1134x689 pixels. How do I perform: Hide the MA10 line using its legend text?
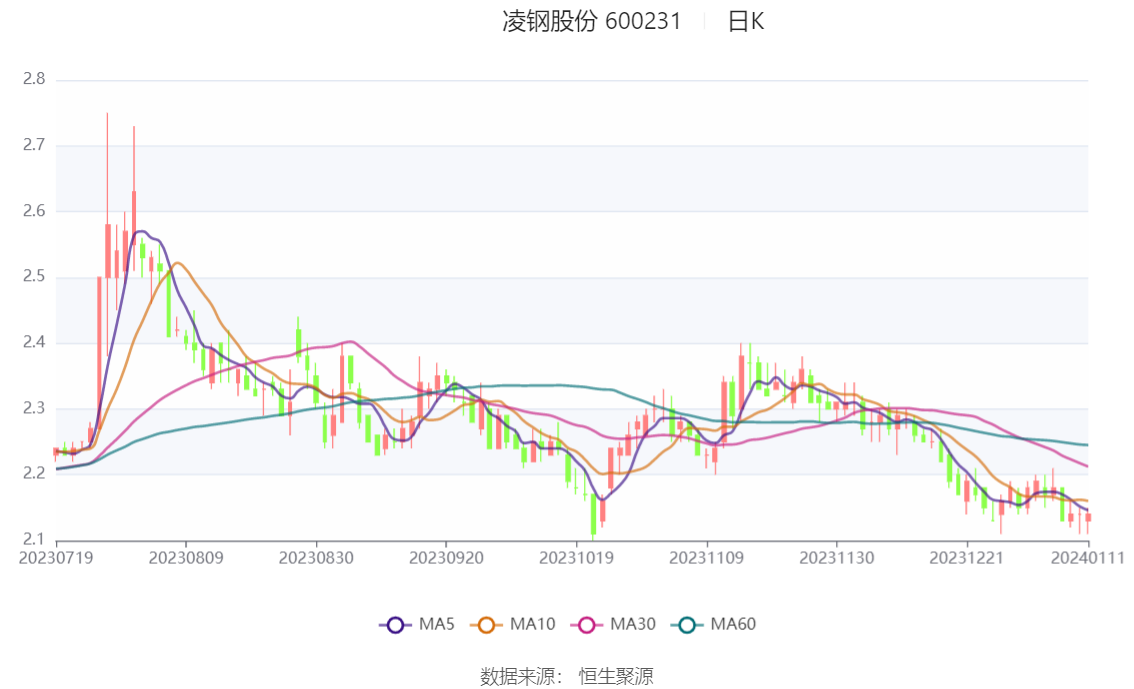pyautogui.click(x=532, y=625)
